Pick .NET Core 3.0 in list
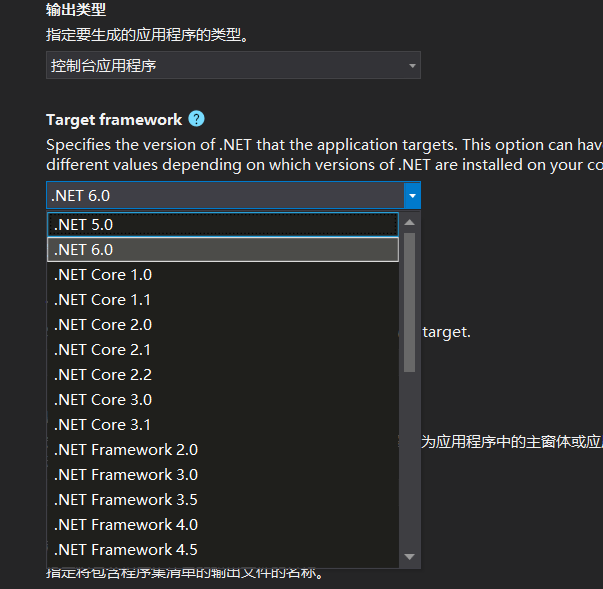This screenshot has height=589, width=603. (x=223, y=399)
